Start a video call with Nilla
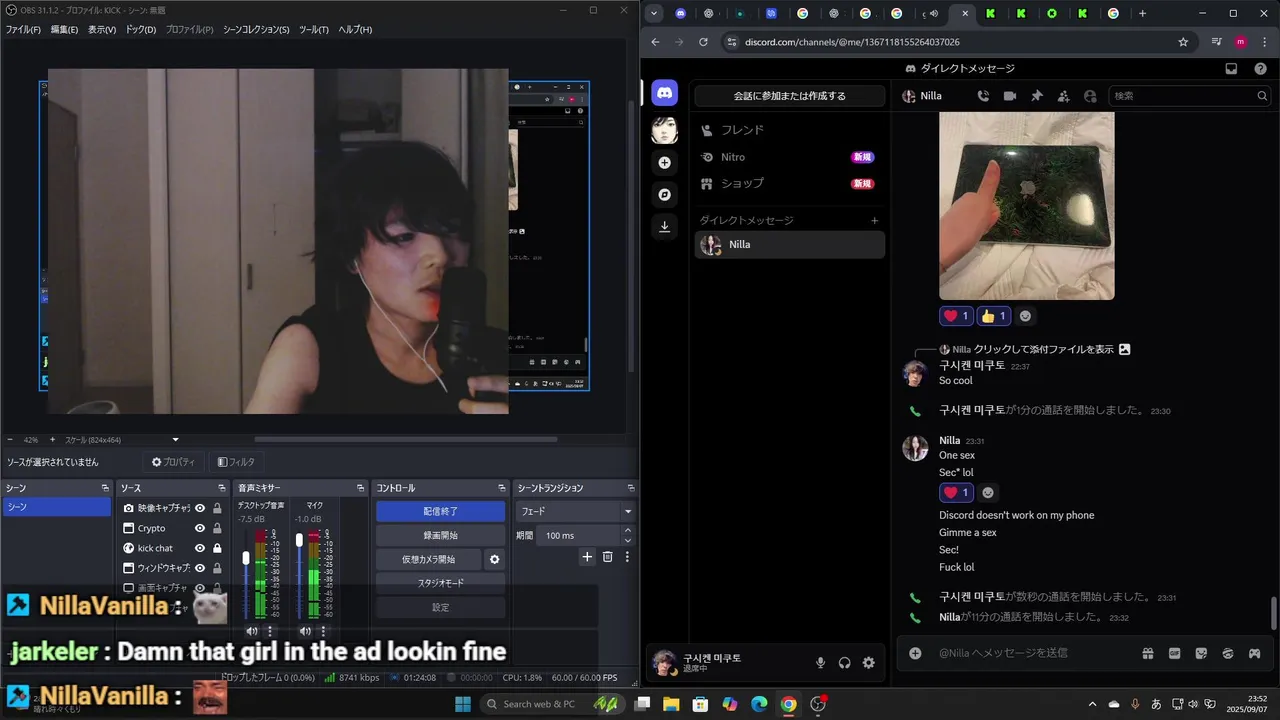The height and width of the screenshot is (720, 1280). [x=1010, y=96]
